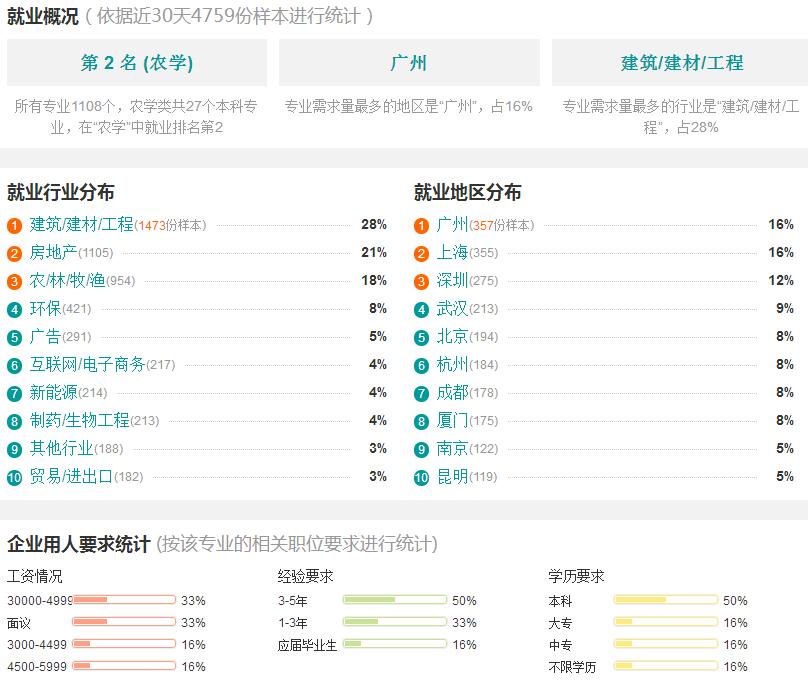
Task: Click rank 8 badge beside 厦门
Action: 422,421
